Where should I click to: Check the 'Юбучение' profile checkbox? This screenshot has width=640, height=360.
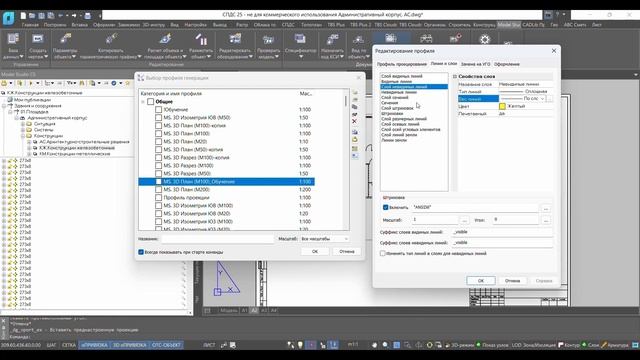click(x=158, y=110)
